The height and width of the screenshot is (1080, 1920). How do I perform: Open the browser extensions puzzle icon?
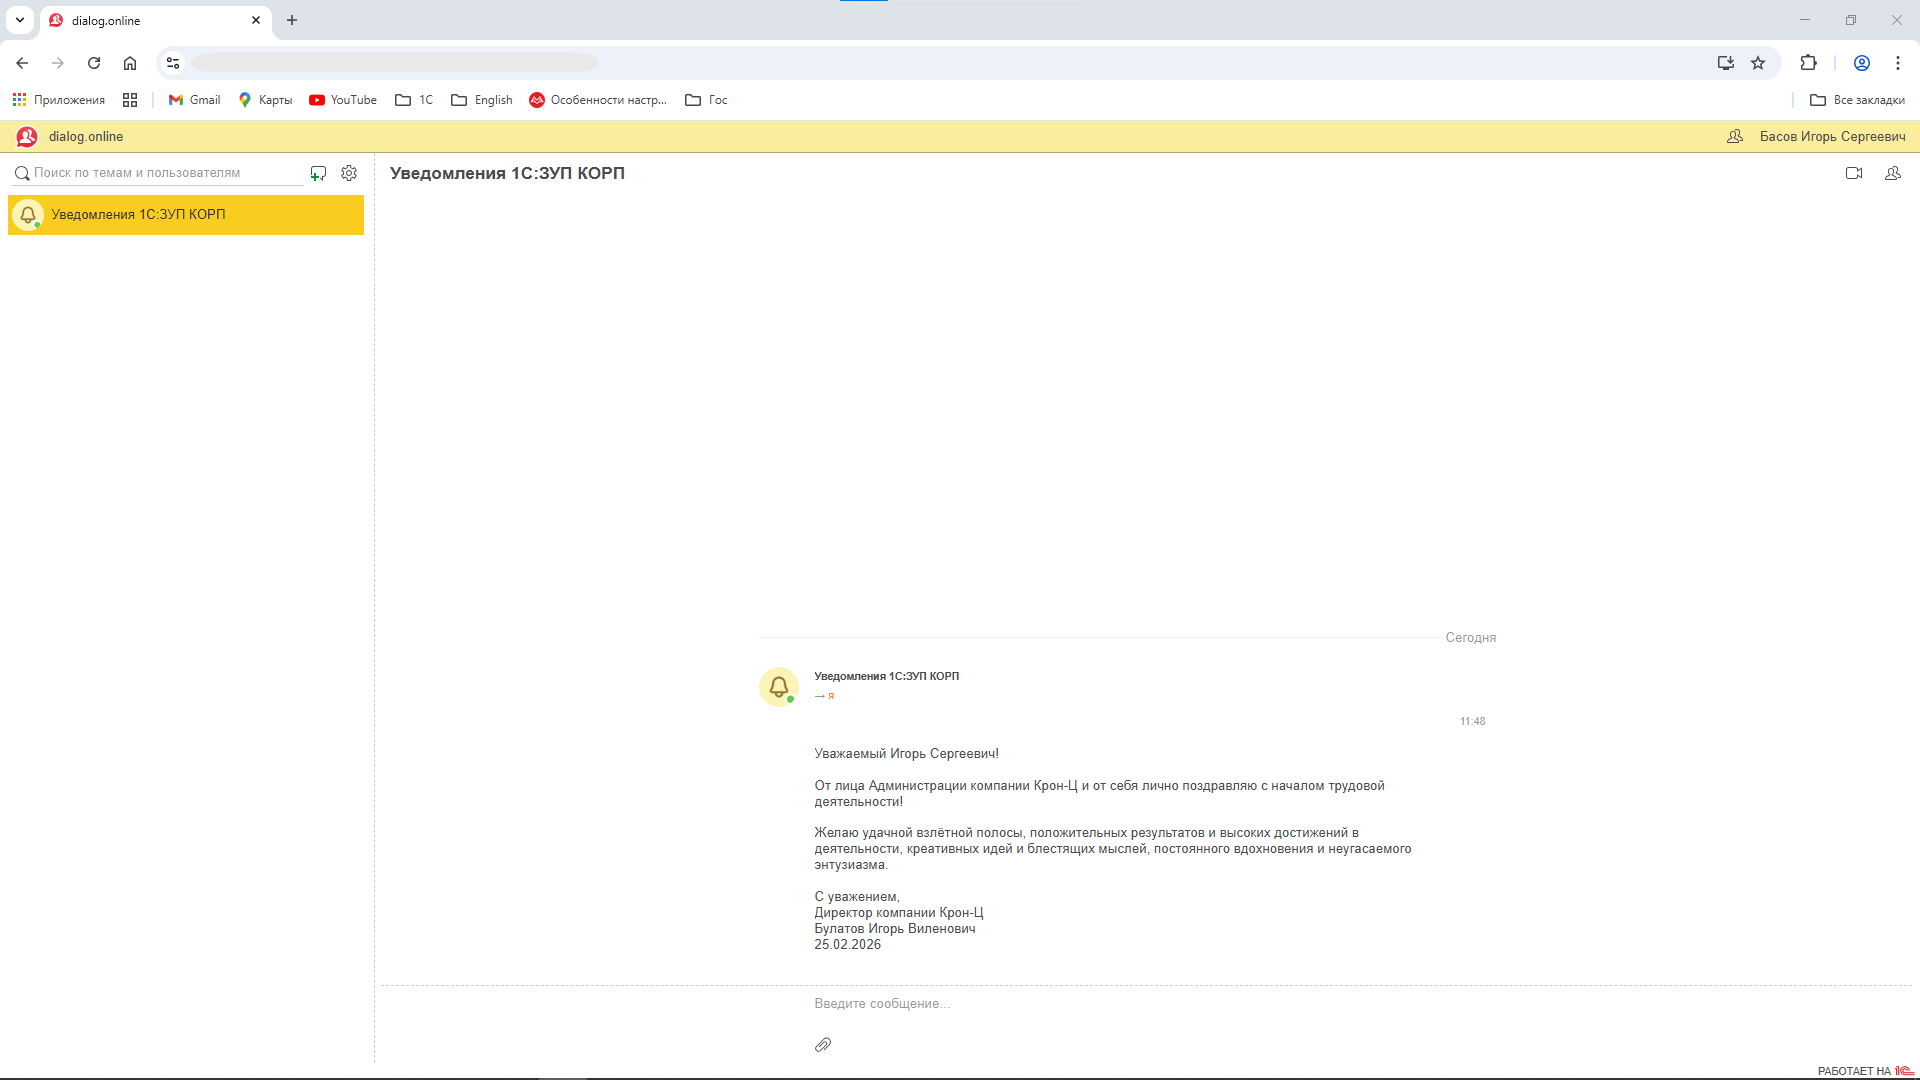[x=1808, y=63]
